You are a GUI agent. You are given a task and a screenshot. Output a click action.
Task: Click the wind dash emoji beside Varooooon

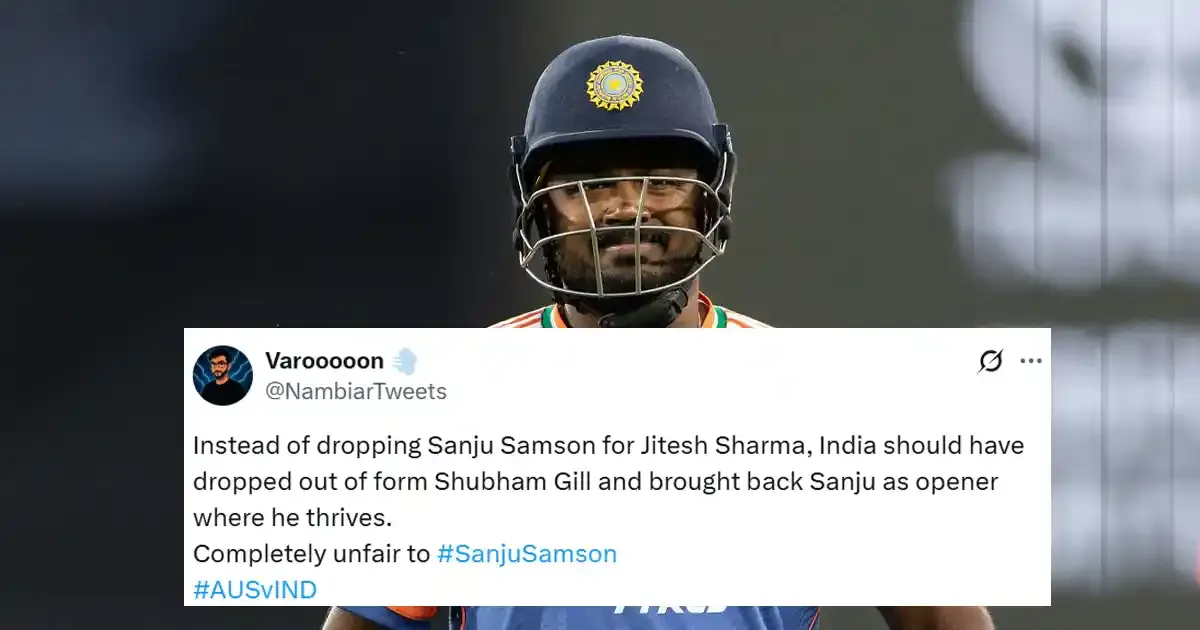[404, 361]
